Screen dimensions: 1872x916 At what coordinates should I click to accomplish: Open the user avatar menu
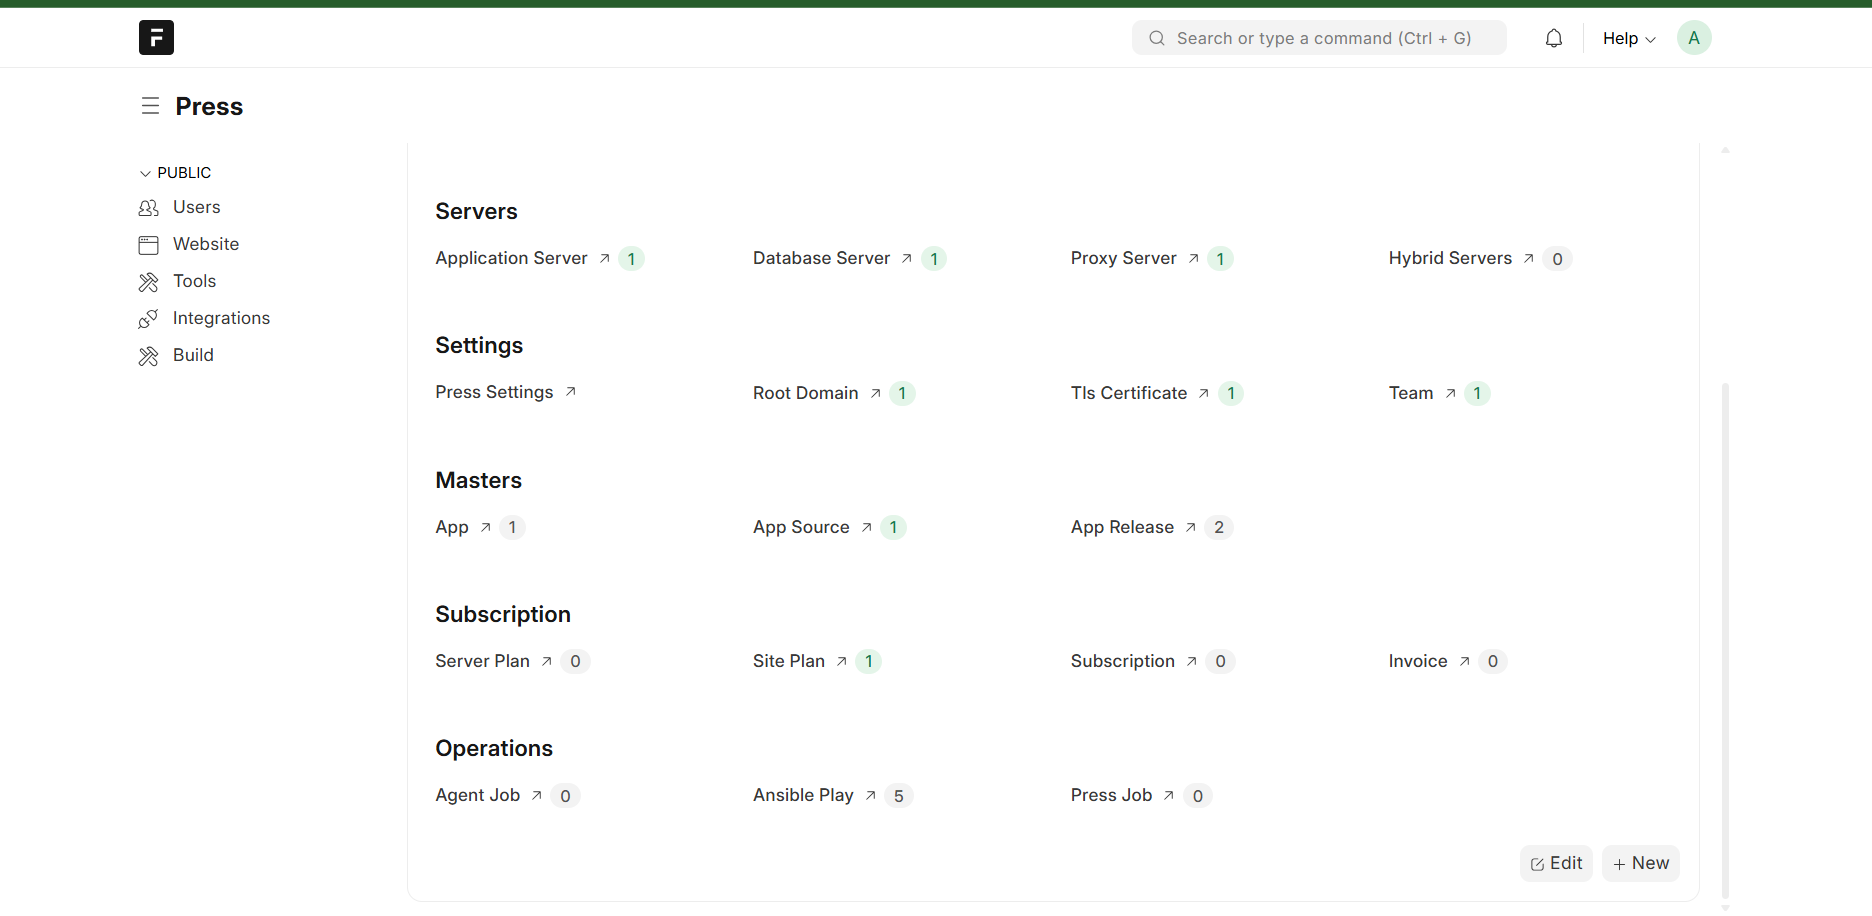coord(1693,38)
